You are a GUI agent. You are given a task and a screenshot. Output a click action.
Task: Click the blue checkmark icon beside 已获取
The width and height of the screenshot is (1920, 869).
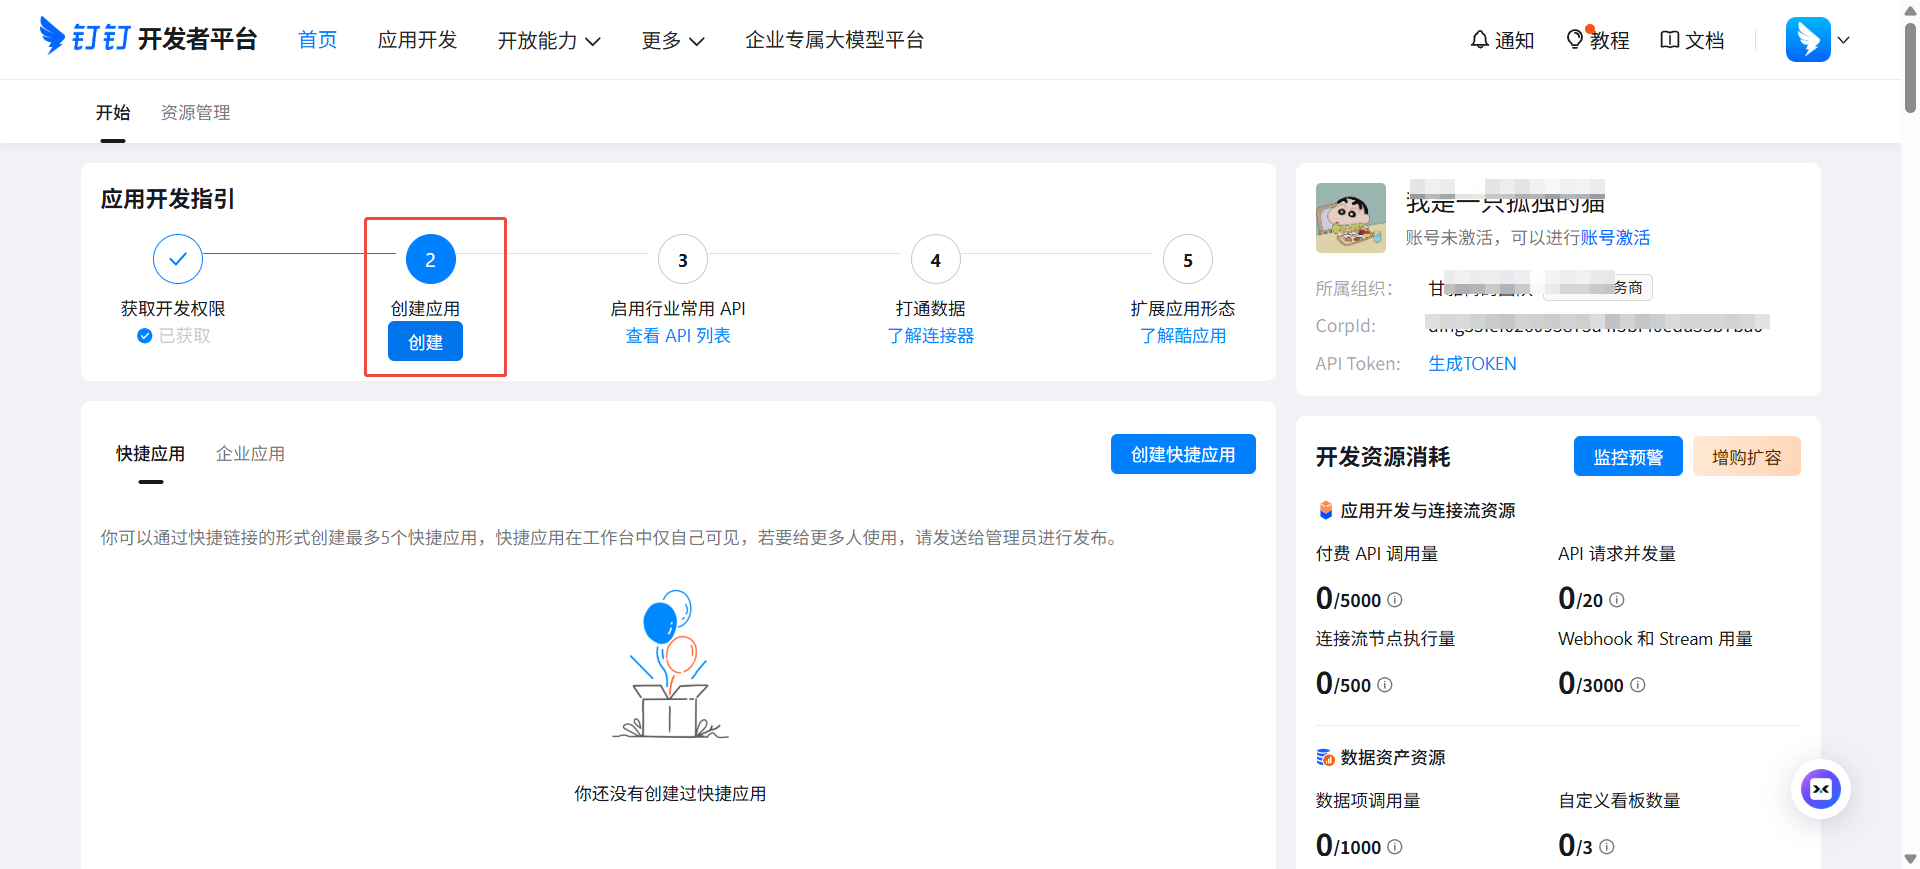[145, 336]
